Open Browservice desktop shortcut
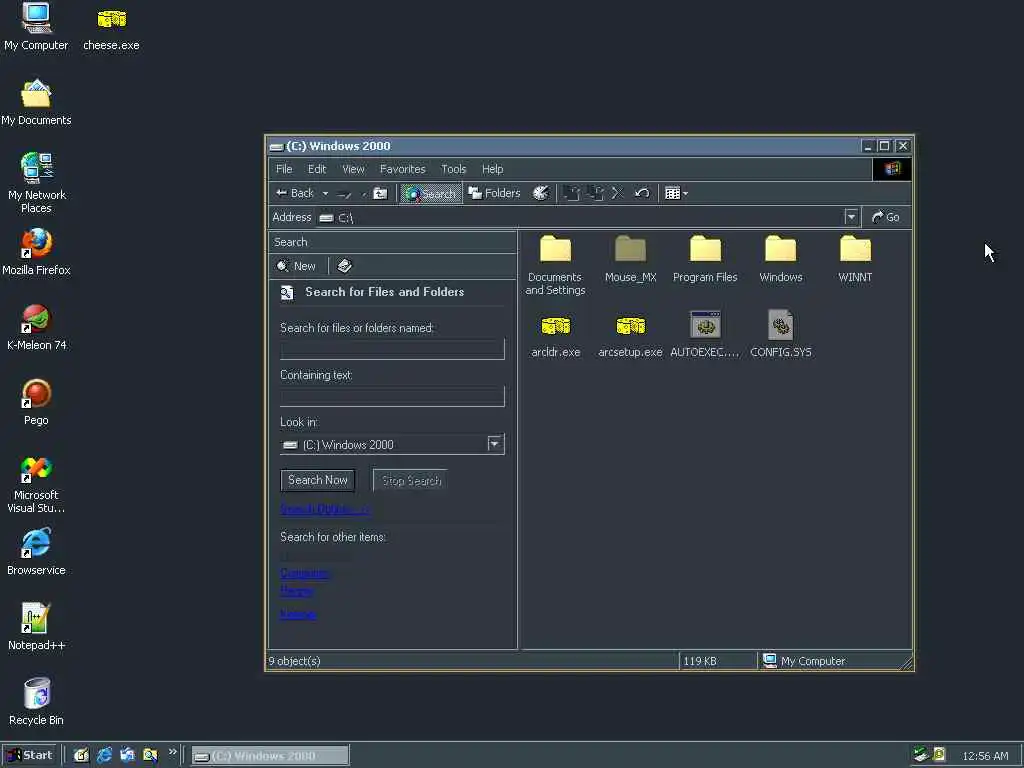1024x768 pixels. click(x=36, y=552)
